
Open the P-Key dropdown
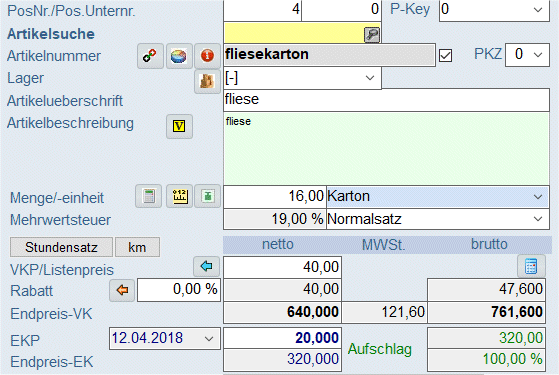coord(494,10)
